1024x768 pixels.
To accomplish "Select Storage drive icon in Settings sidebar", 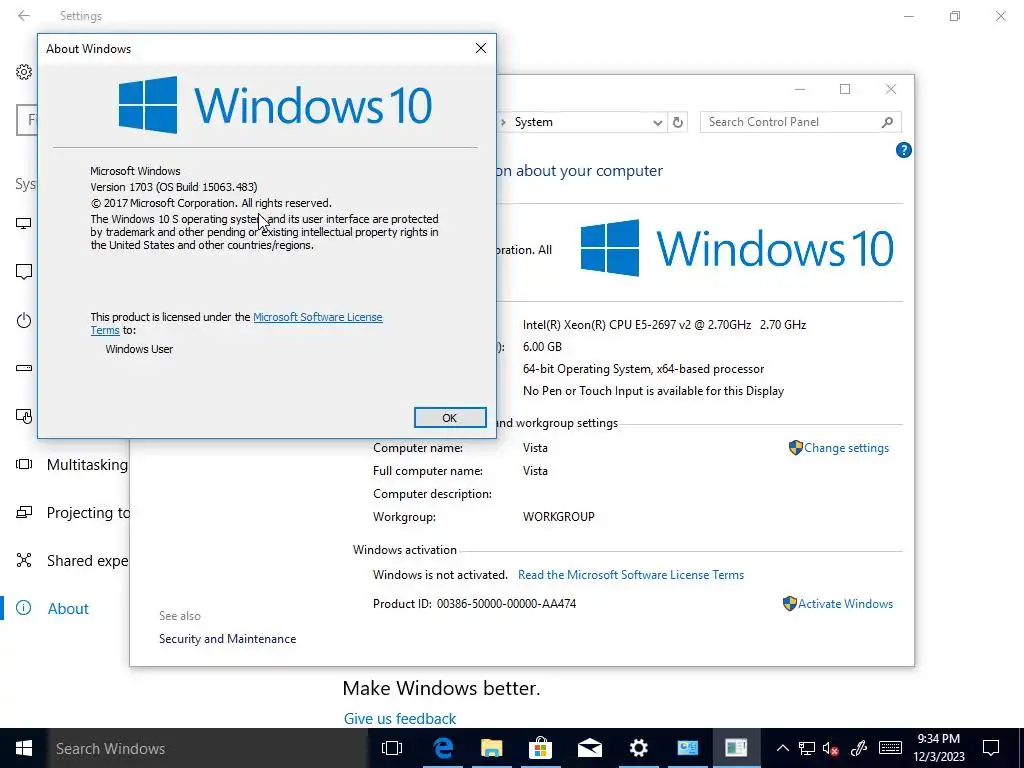I will (24, 368).
